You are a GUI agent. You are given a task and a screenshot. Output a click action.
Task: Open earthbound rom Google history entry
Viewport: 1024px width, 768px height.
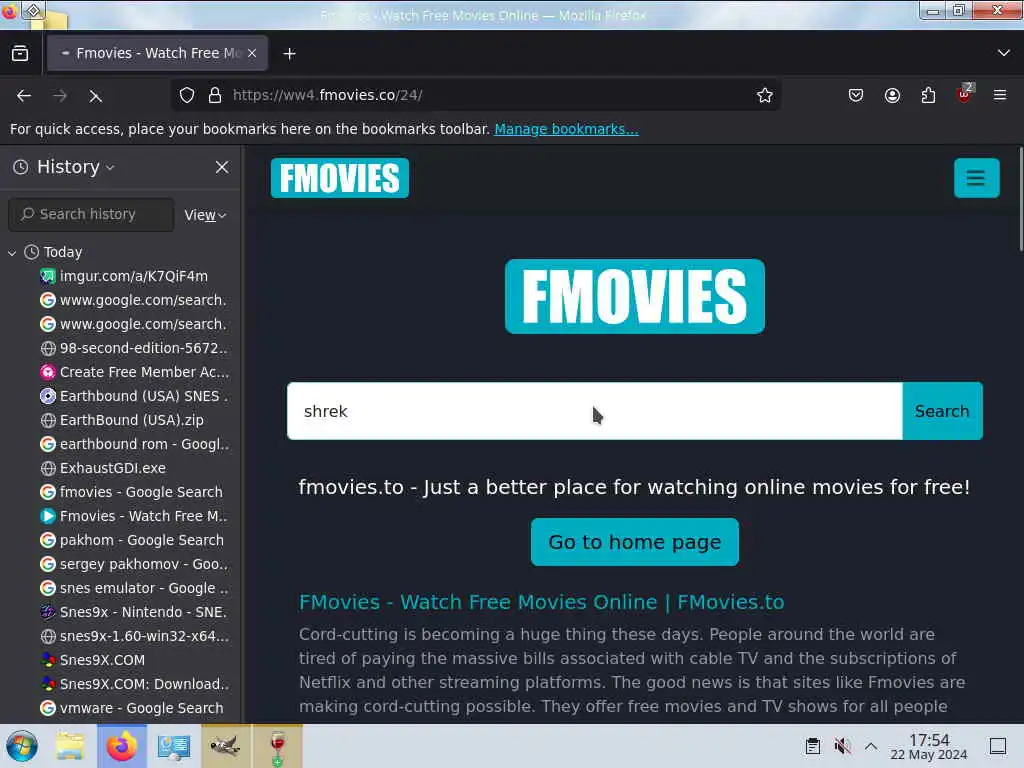click(x=133, y=444)
